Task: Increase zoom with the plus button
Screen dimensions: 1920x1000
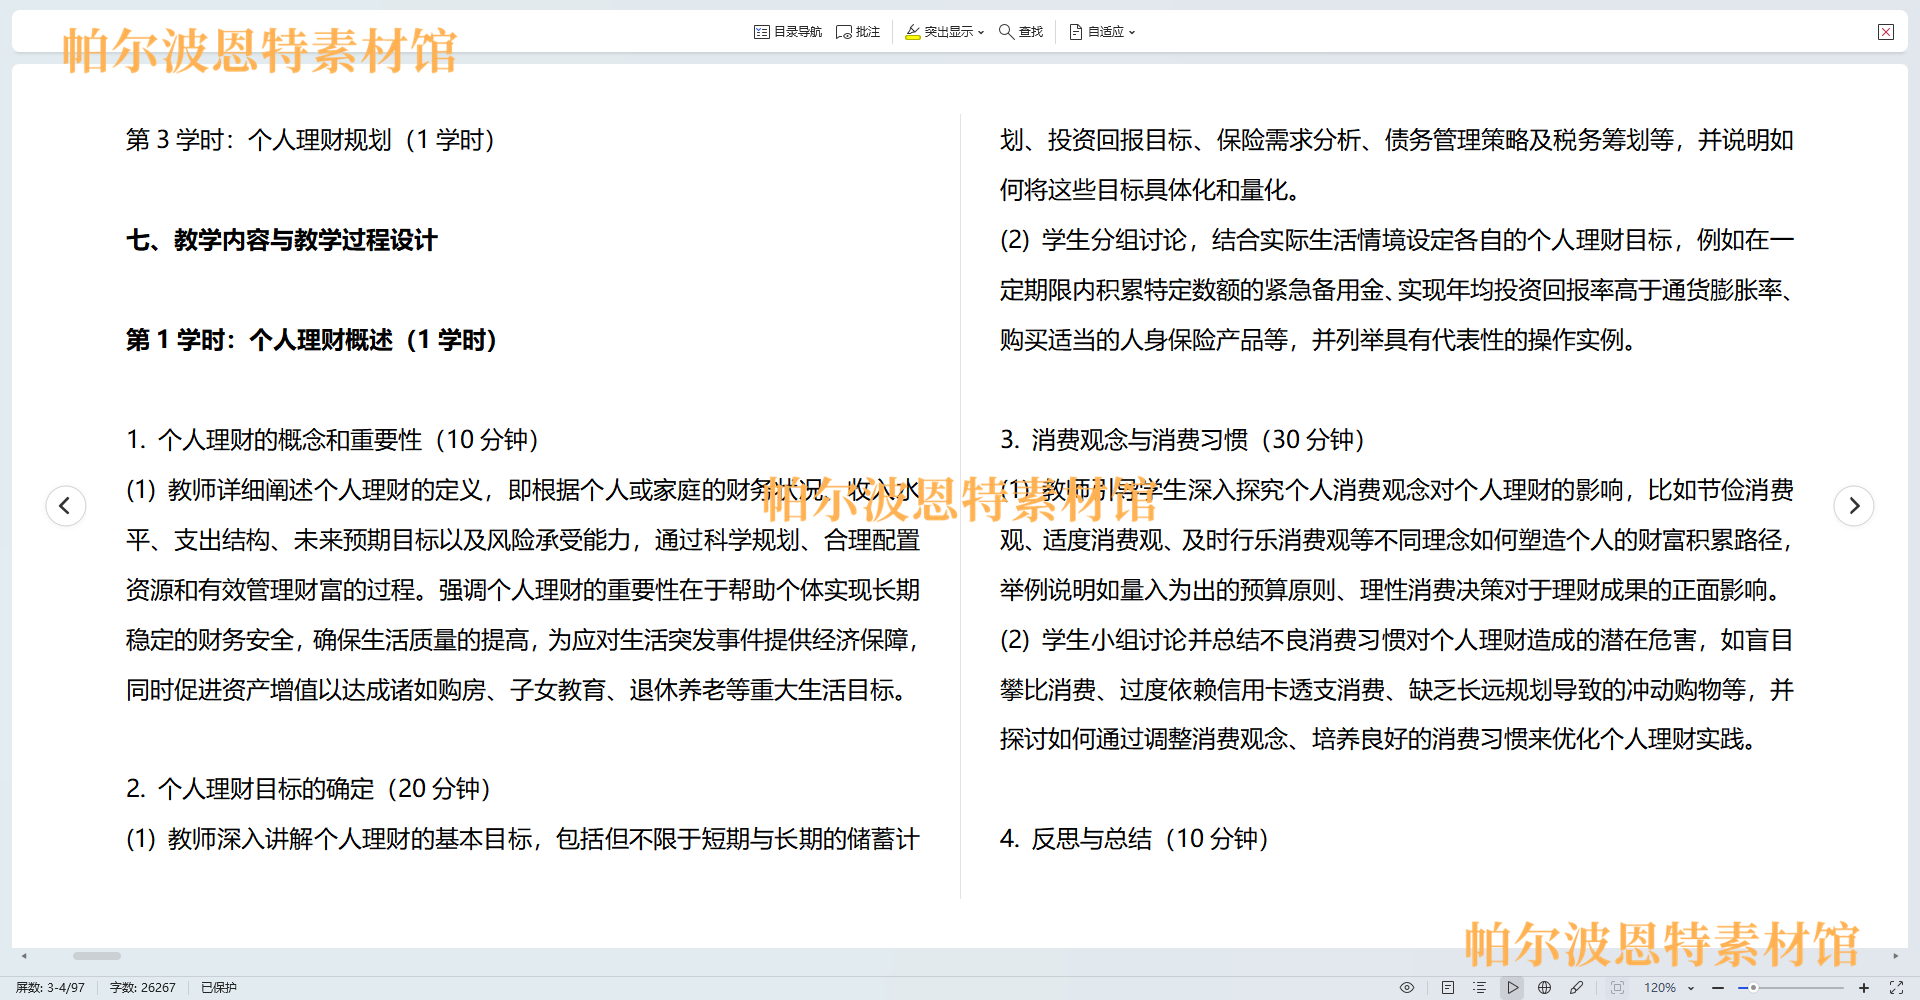Action: tap(1864, 987)
